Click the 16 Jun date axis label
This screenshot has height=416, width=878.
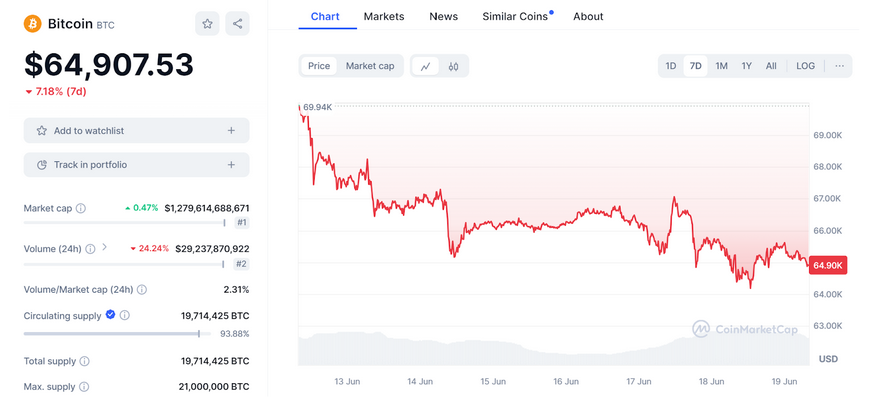pos(566,382)
